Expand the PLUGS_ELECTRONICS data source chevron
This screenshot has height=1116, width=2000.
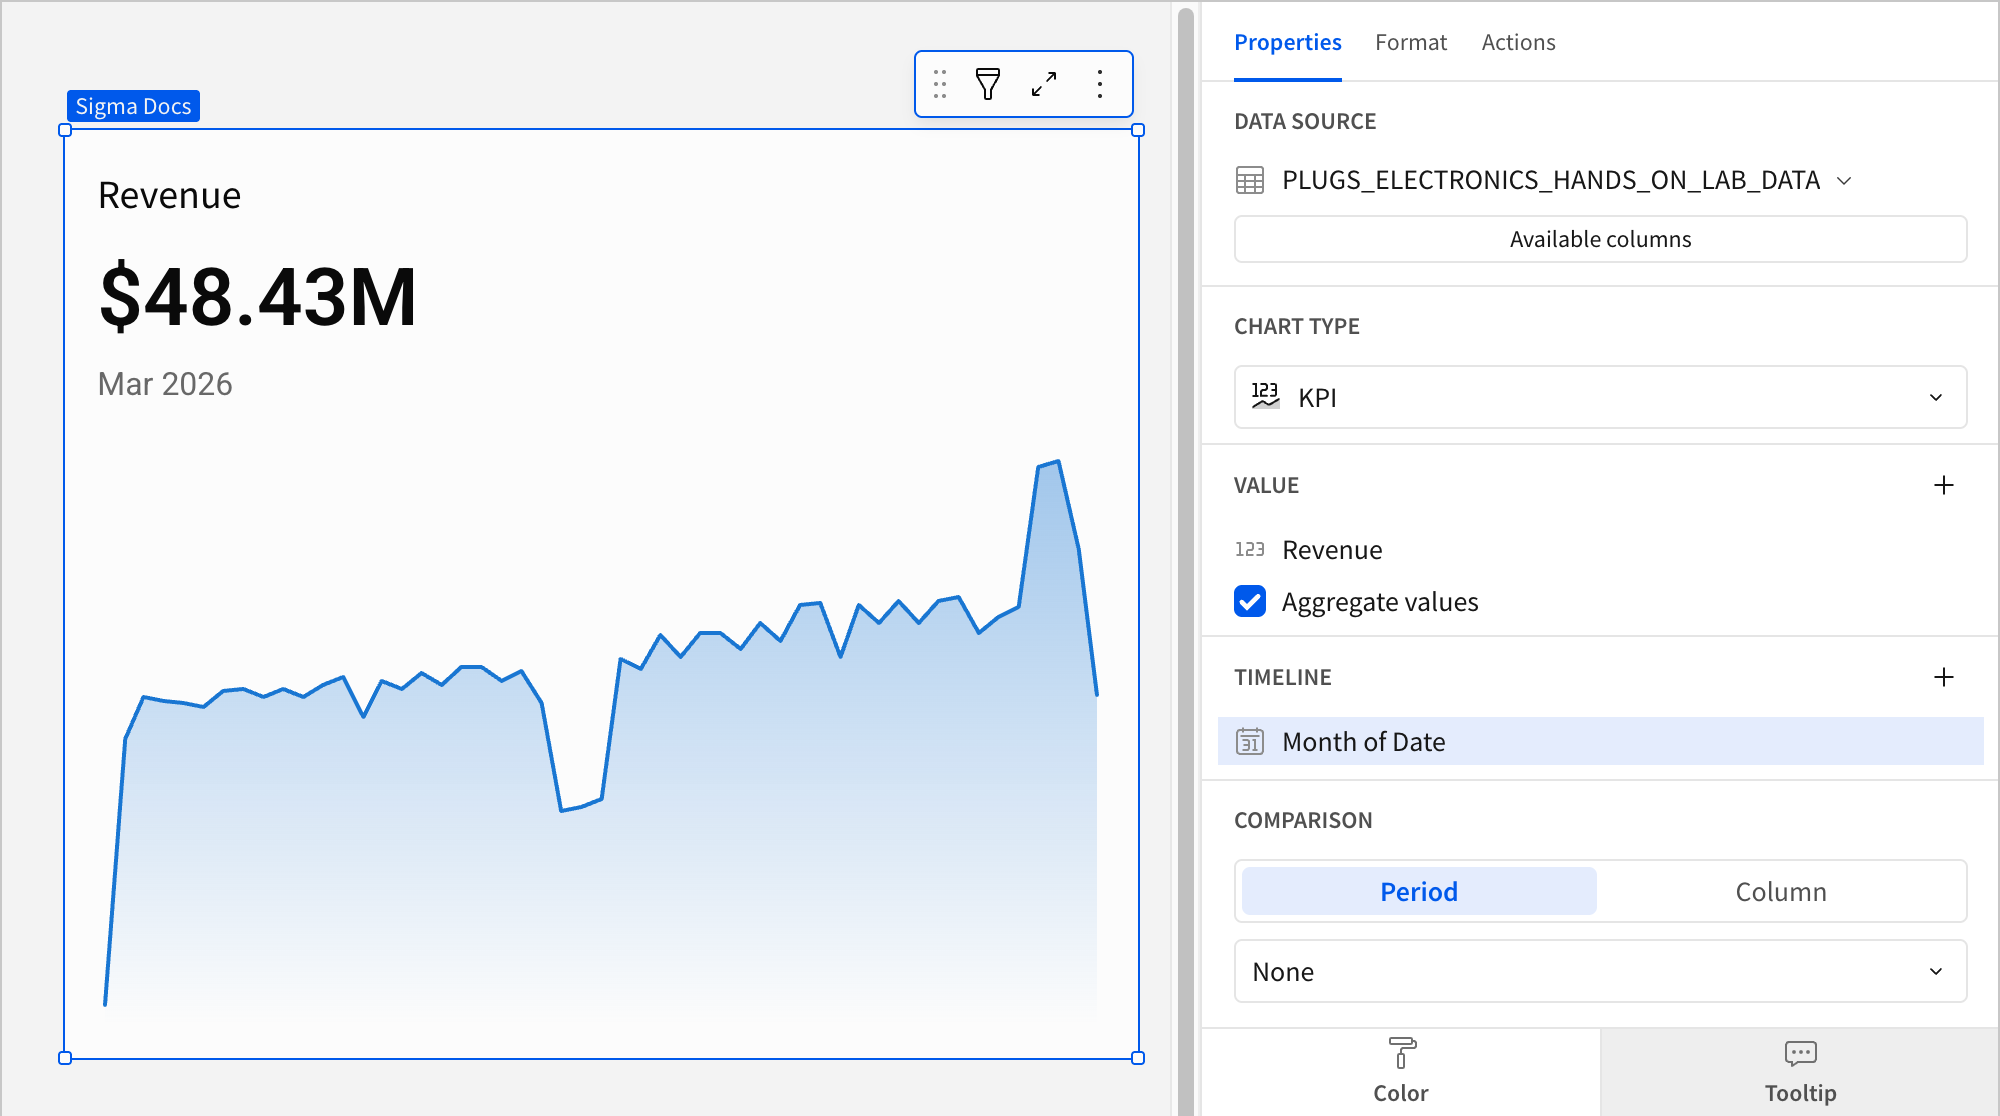coord(1845,181)
